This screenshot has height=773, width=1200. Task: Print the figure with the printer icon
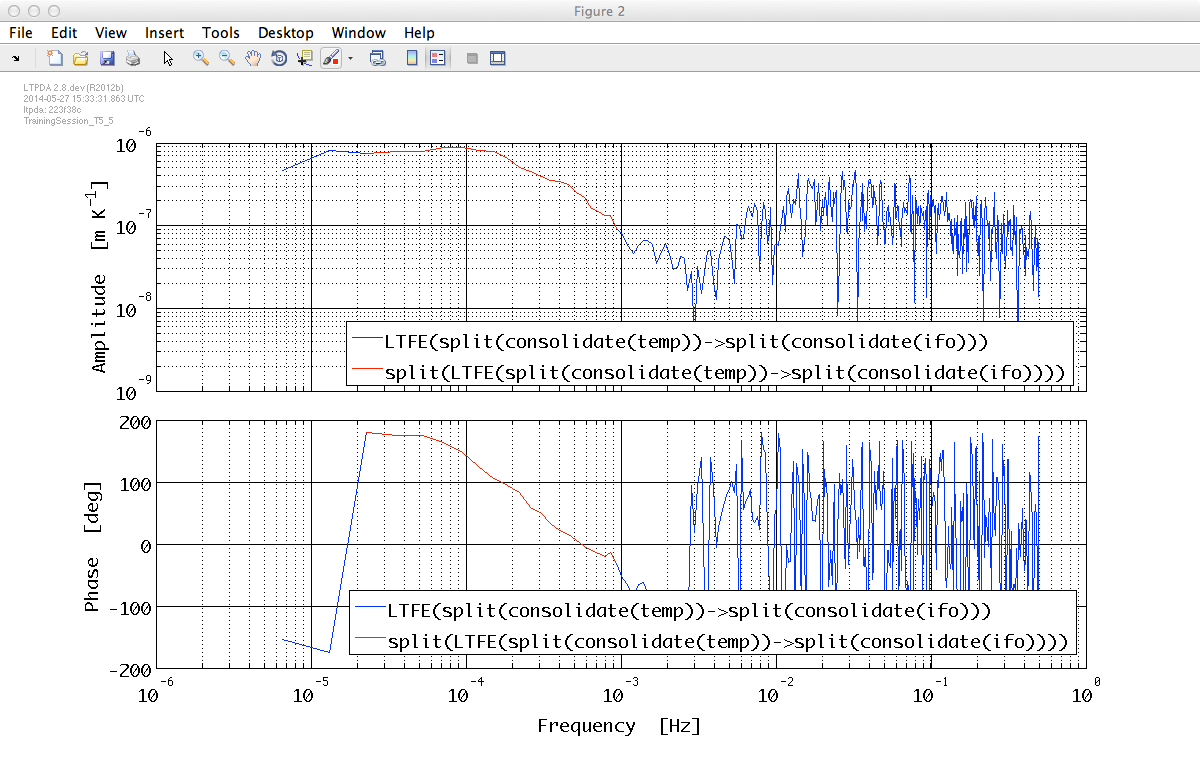(132, 58)
